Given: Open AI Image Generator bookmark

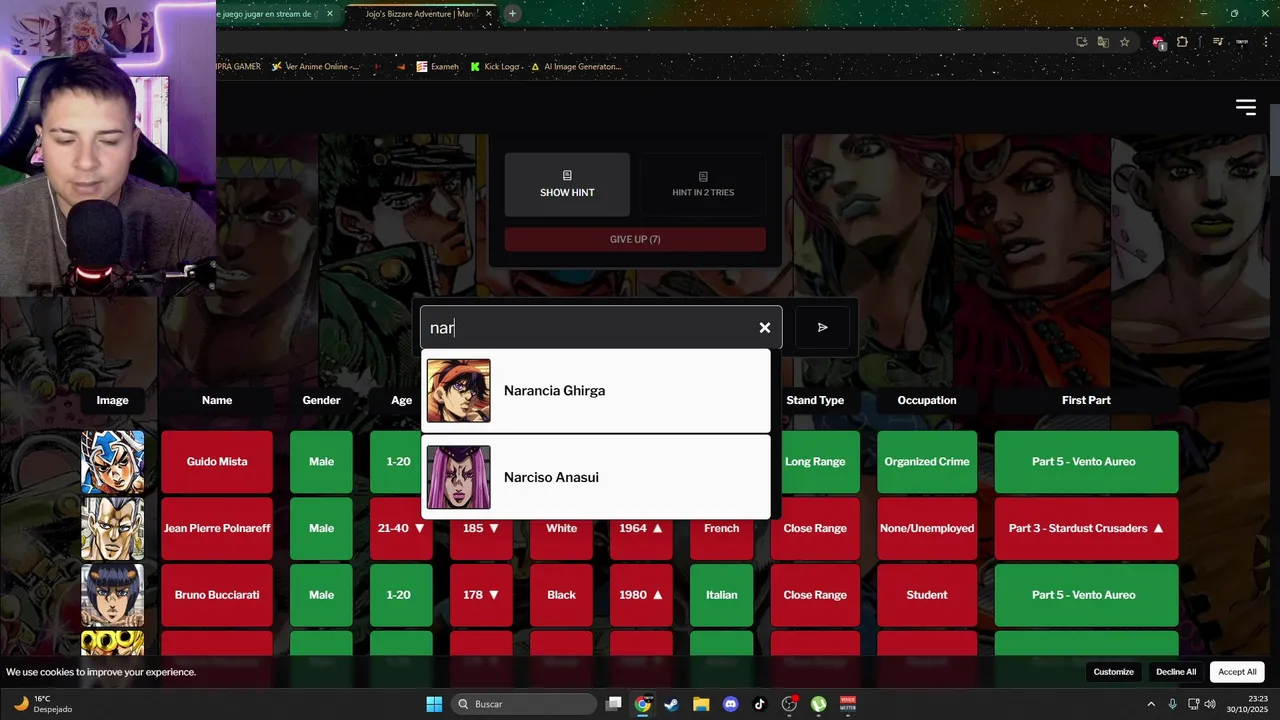Looking at the screenshot, I should click(x=576, y=67).
